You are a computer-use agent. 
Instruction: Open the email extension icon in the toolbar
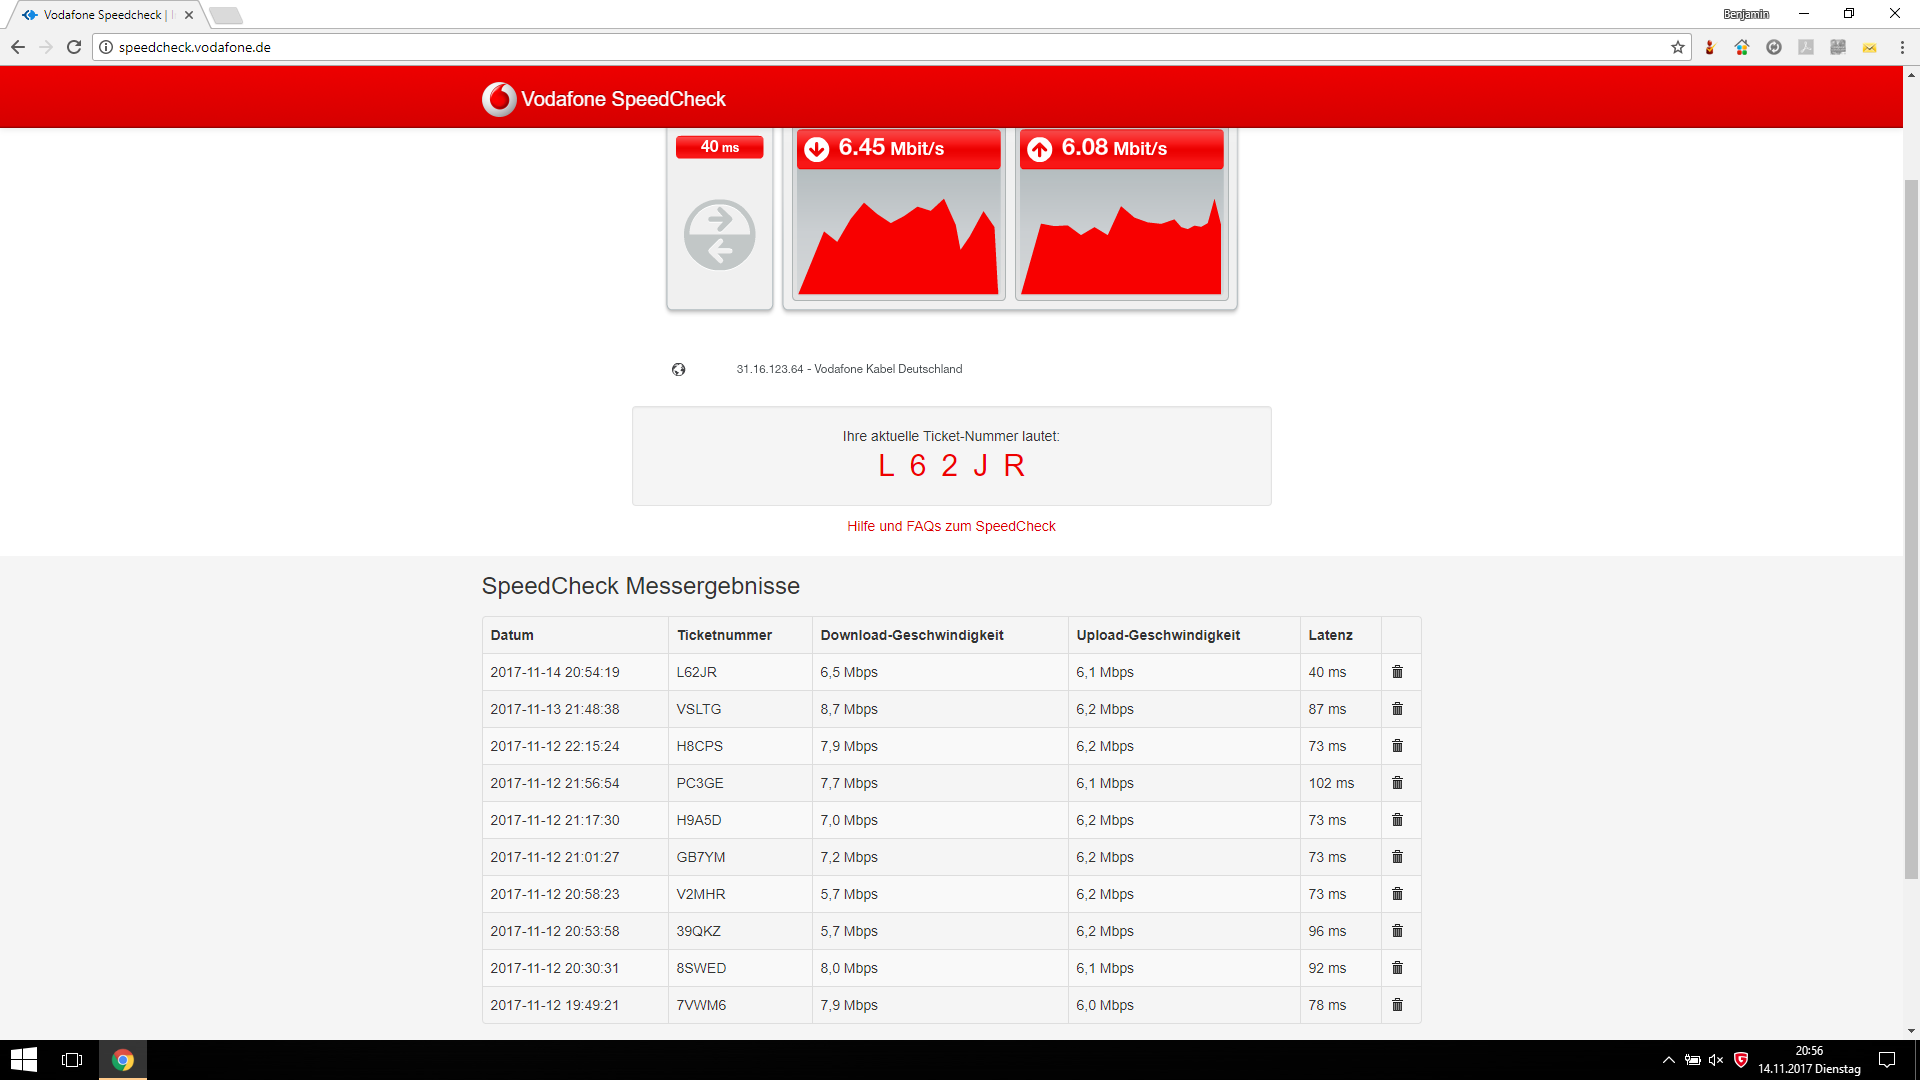[x=1870, y=47]
